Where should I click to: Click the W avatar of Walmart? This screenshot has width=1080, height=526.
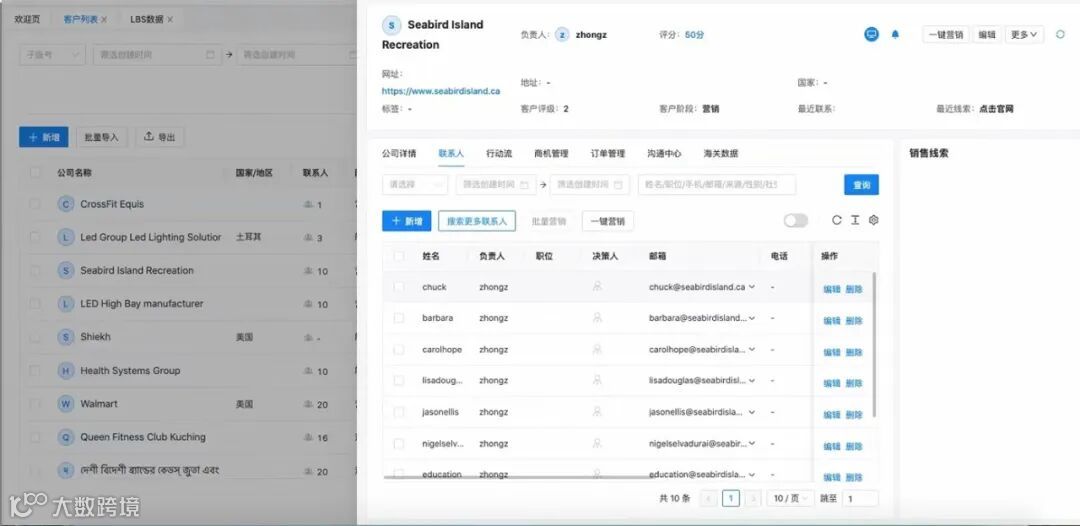65,404
